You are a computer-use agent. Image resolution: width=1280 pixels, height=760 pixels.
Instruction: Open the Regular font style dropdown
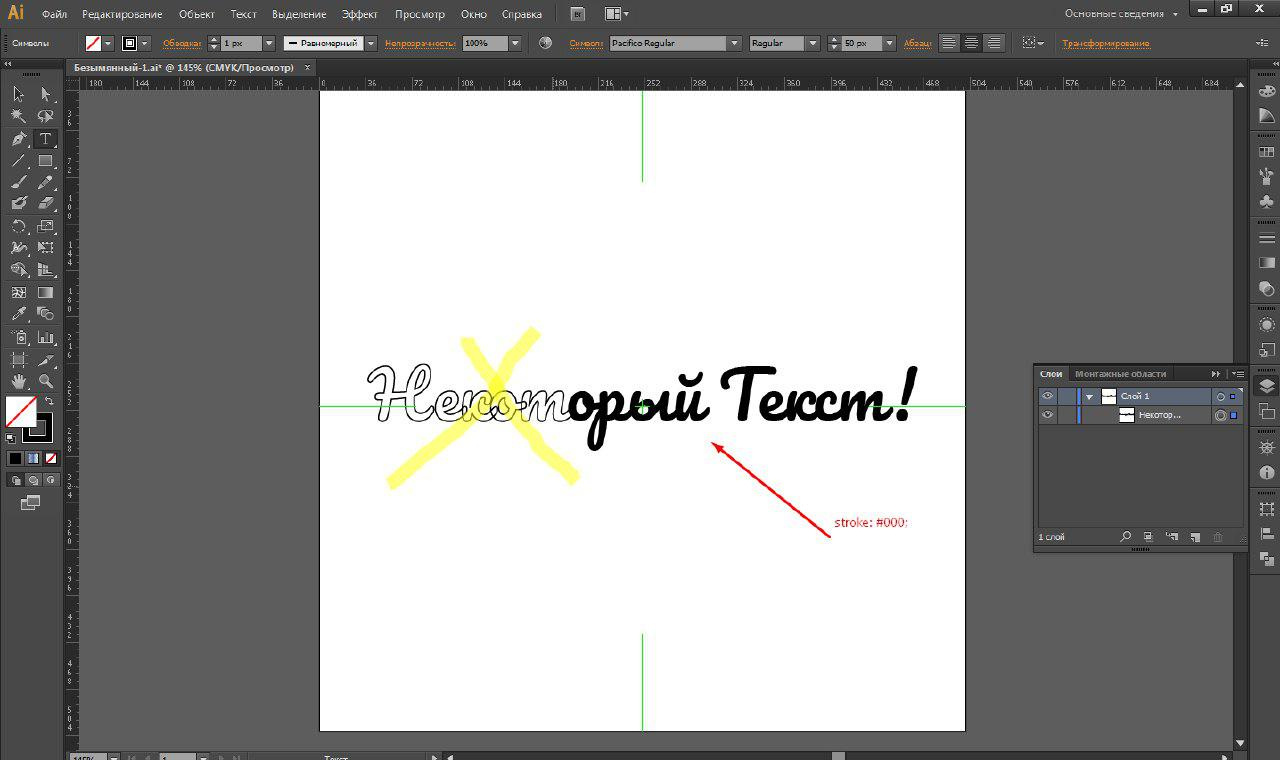811,44
